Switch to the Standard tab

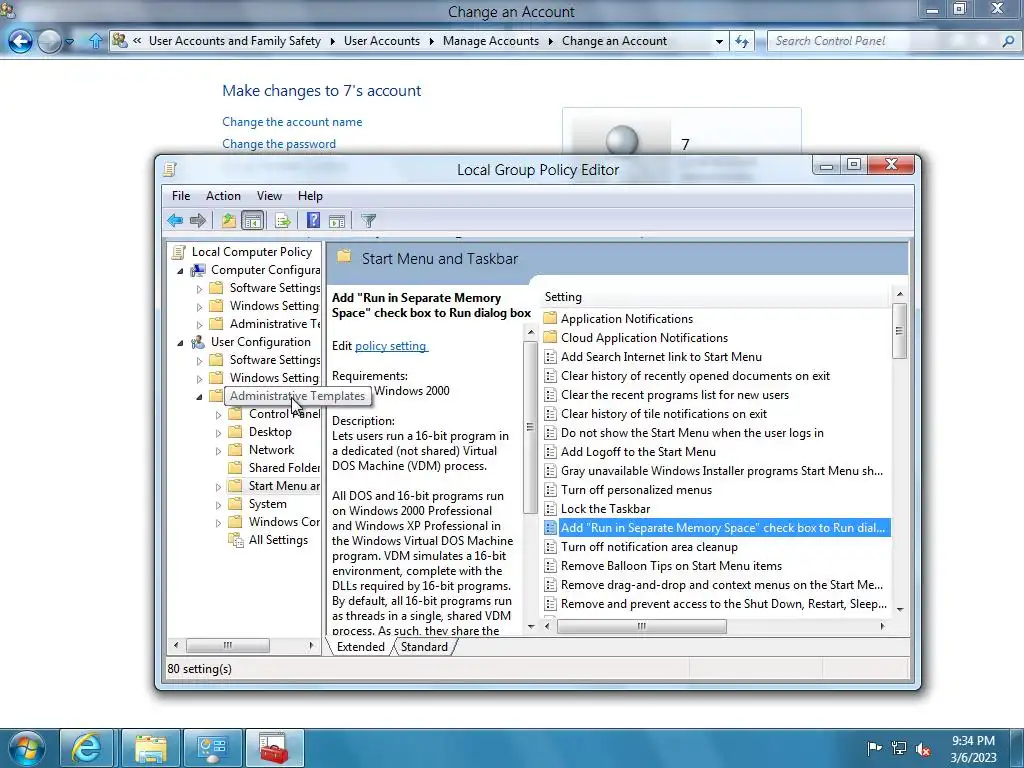pos(424,647)
